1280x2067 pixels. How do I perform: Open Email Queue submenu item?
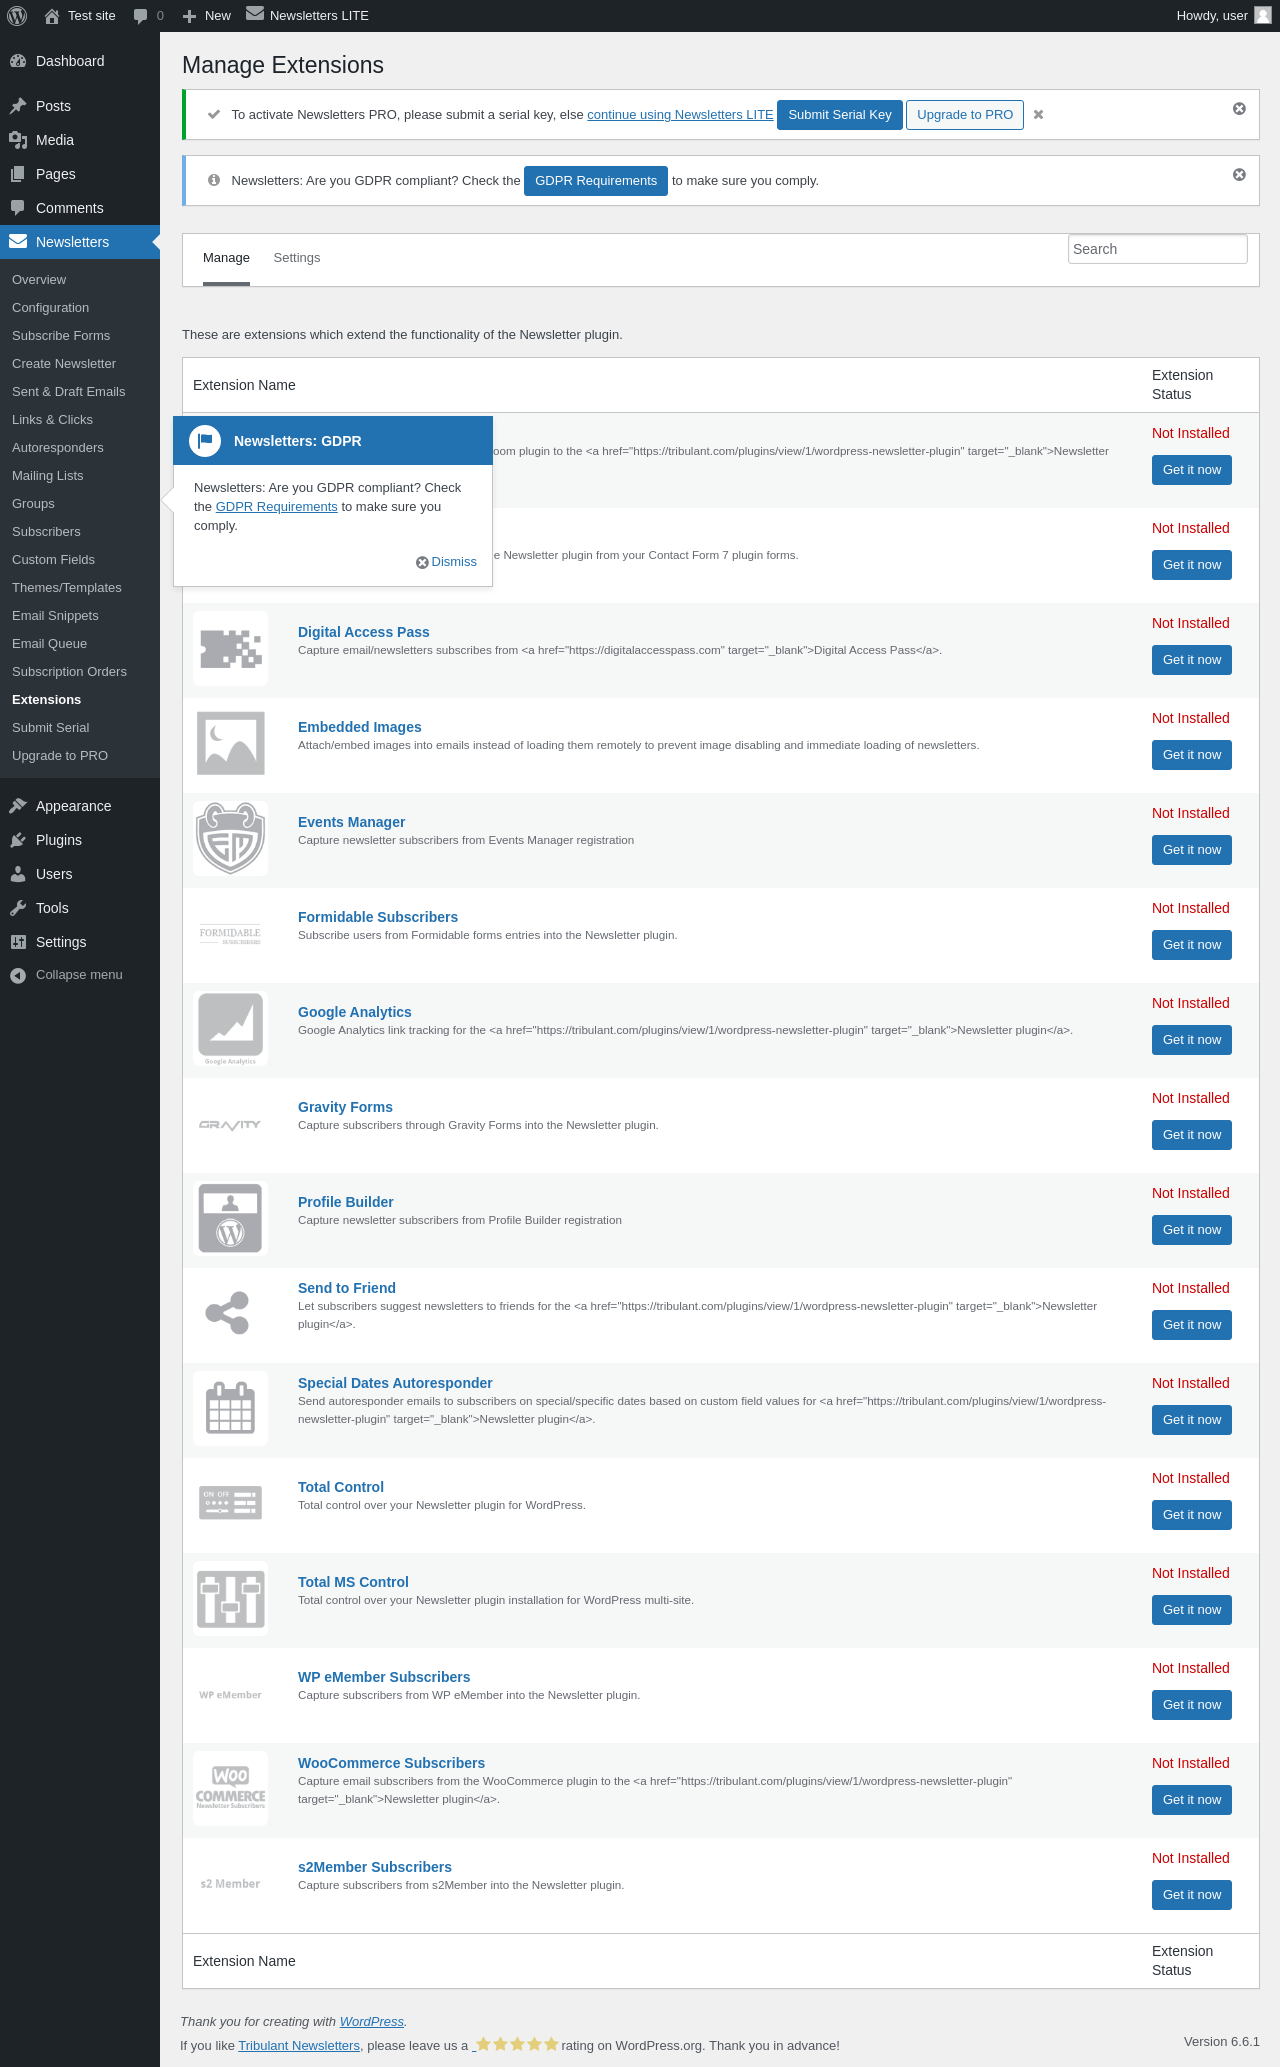point(50,644)
